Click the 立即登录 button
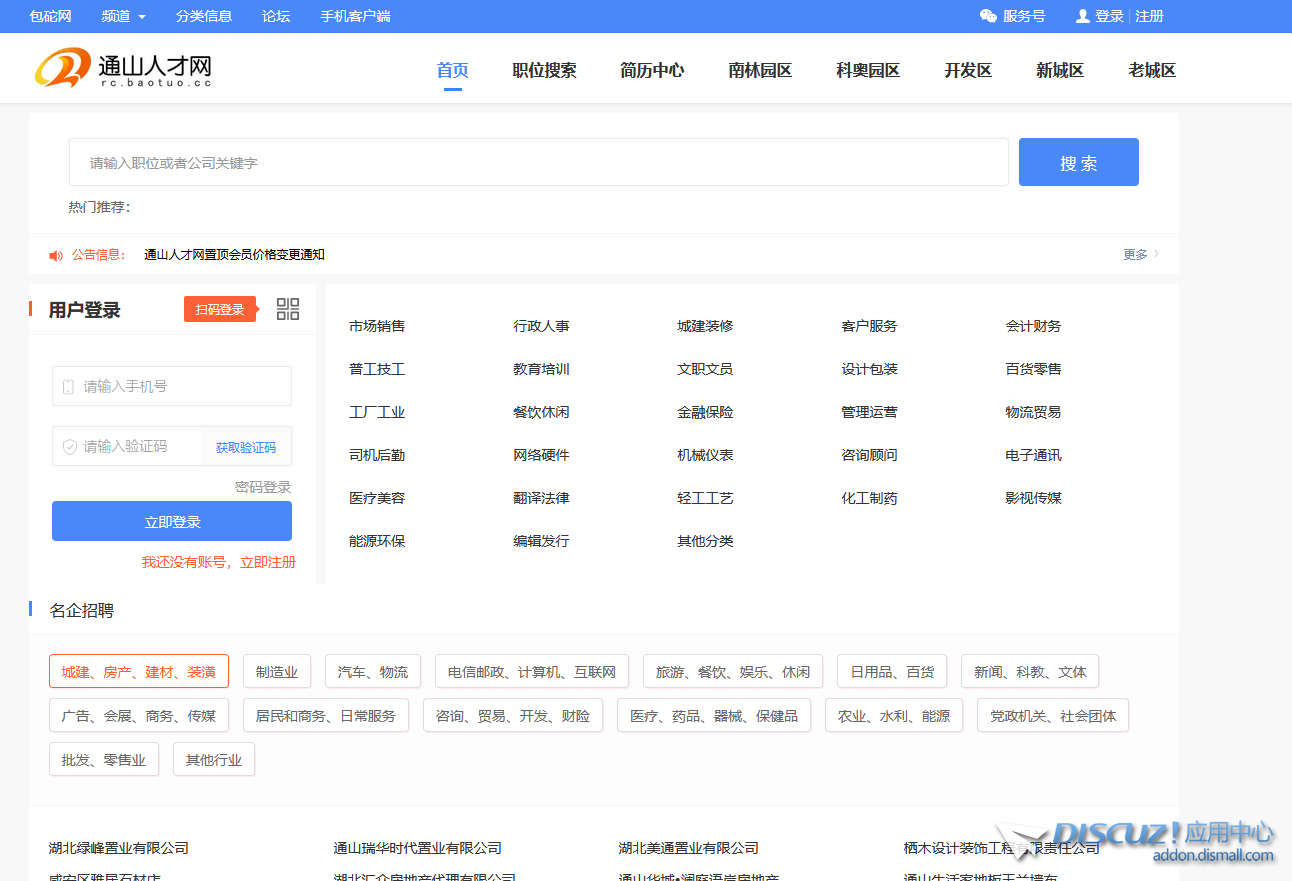Viewport: 1292px width, 881px height. 172,521
